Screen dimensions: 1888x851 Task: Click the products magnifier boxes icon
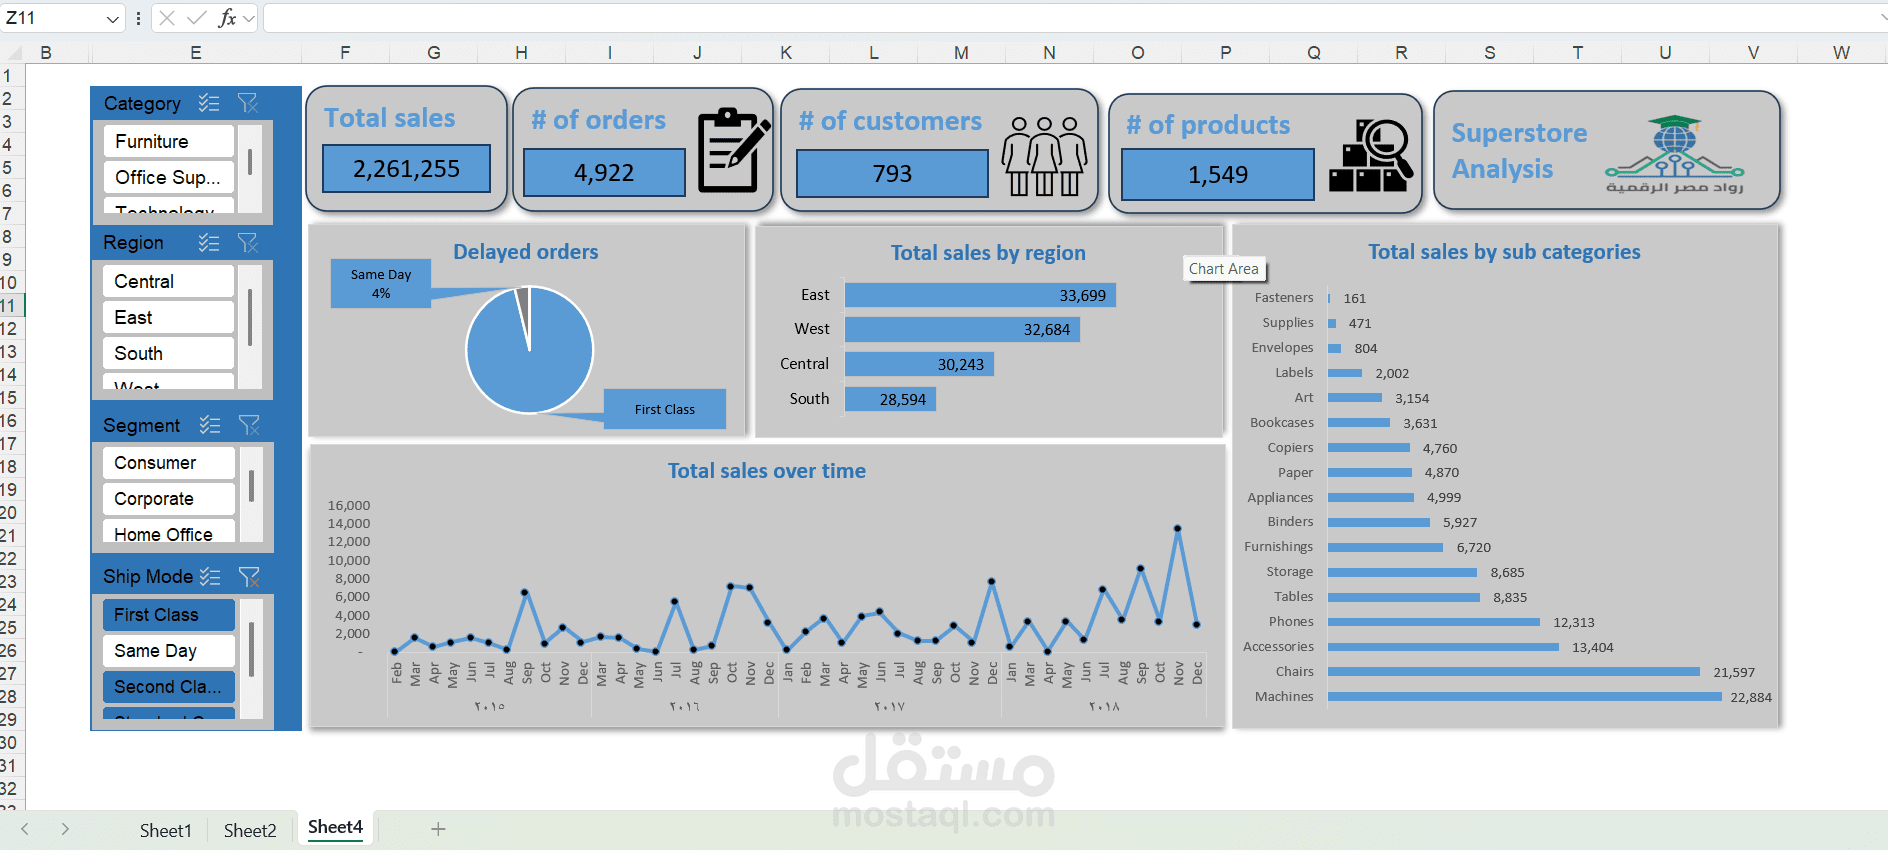pos(1371,155)
